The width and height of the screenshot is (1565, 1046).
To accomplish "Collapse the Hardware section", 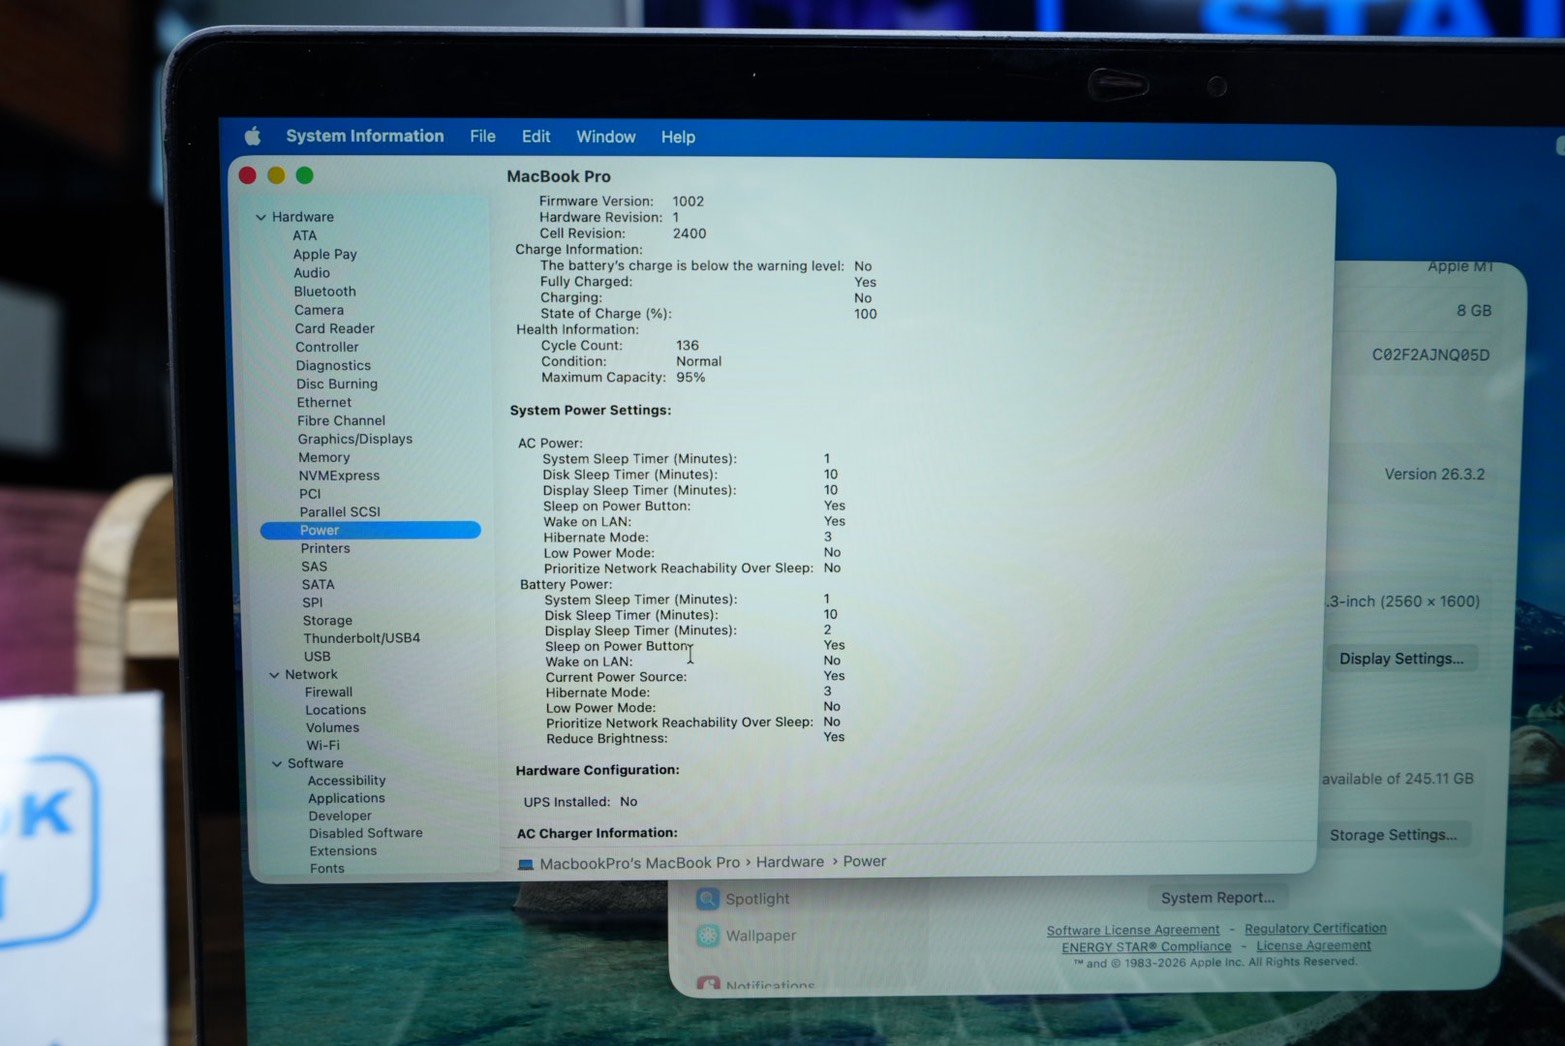I will [261, 217].
